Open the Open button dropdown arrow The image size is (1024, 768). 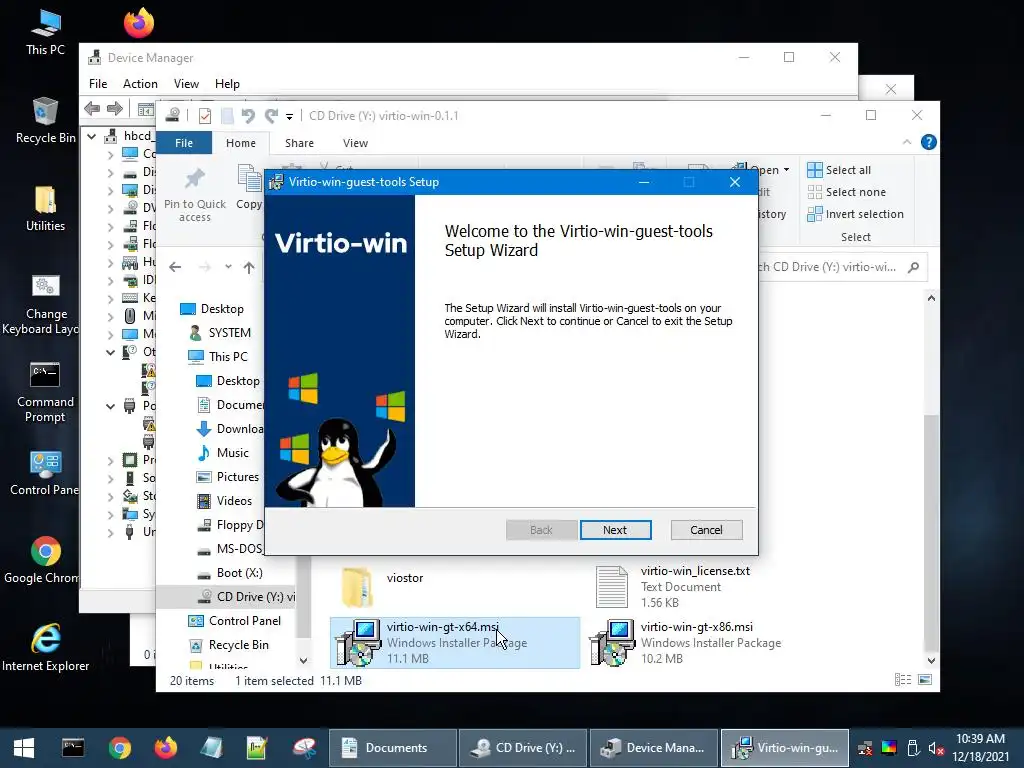click(x=786, y=170)
